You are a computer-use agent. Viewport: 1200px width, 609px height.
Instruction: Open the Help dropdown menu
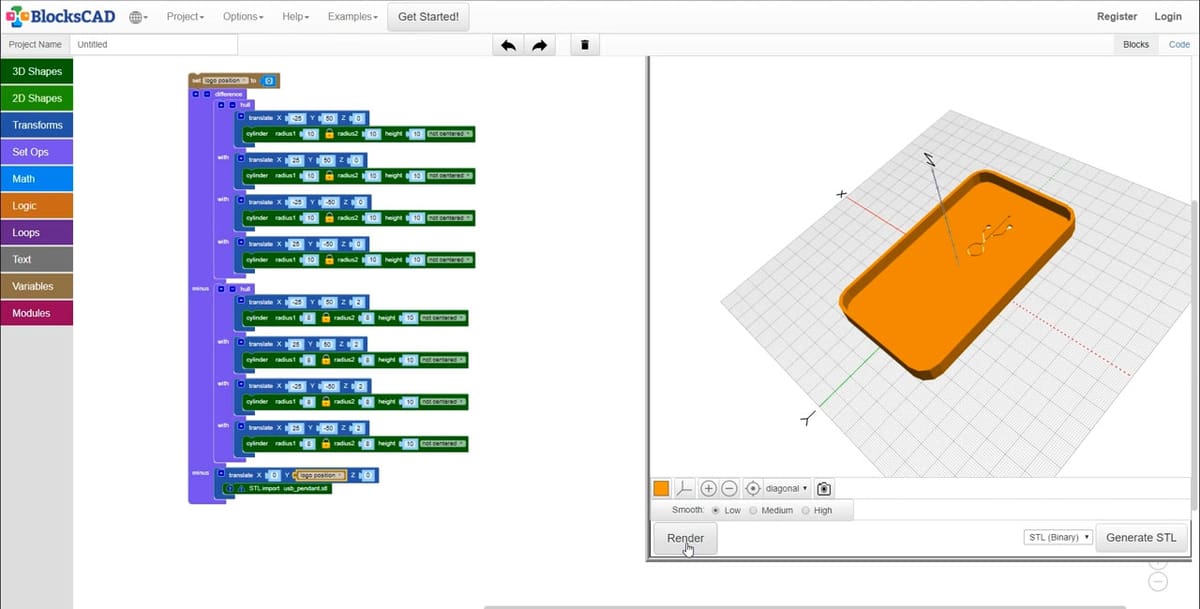click(295, 17)
